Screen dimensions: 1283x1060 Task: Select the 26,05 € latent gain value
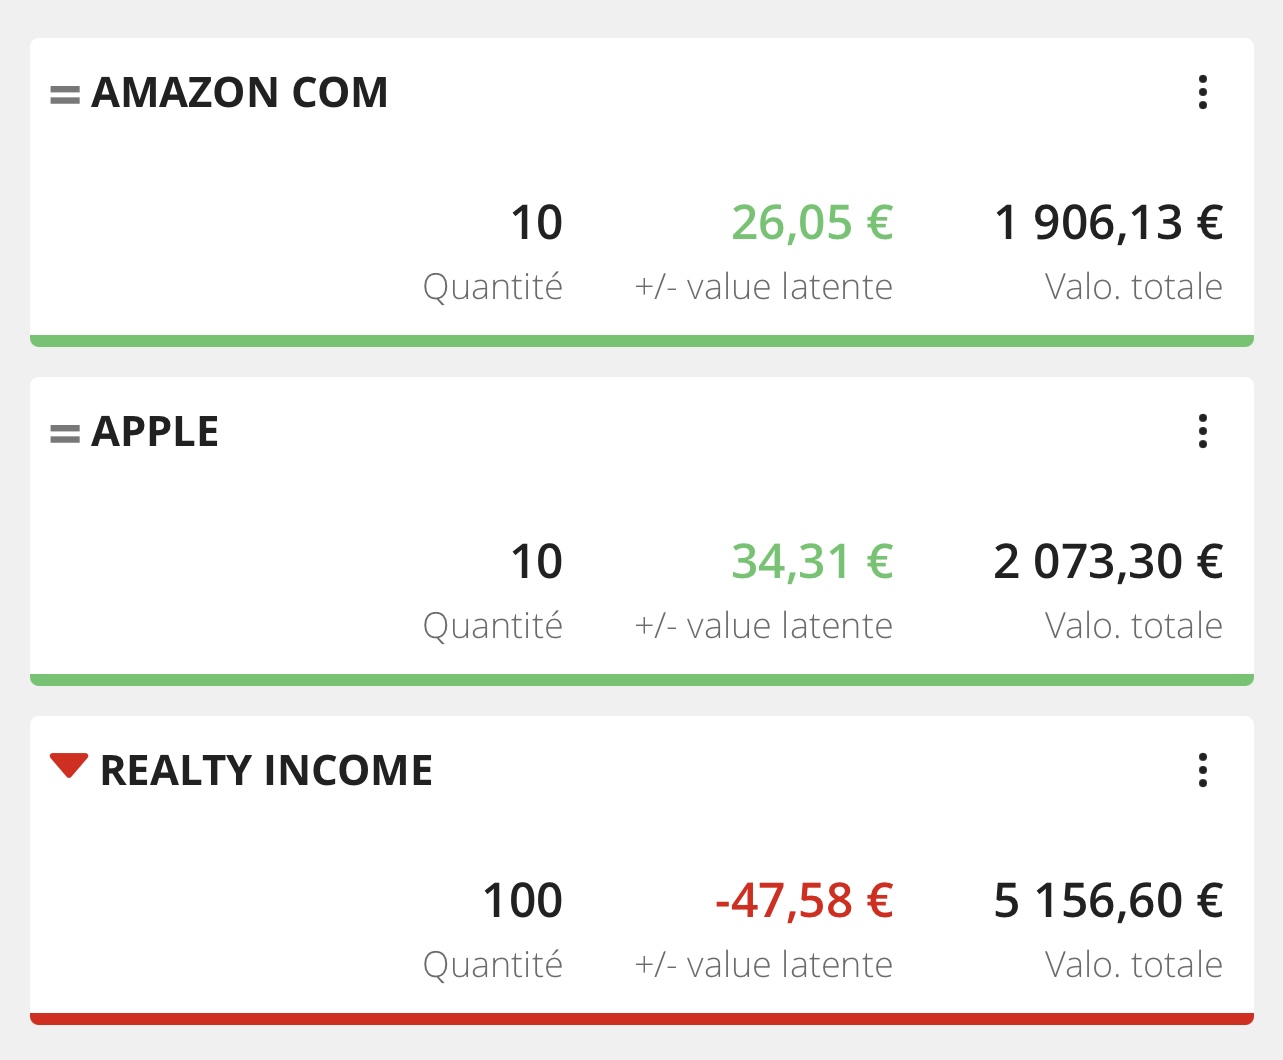[x=811, y=222]
